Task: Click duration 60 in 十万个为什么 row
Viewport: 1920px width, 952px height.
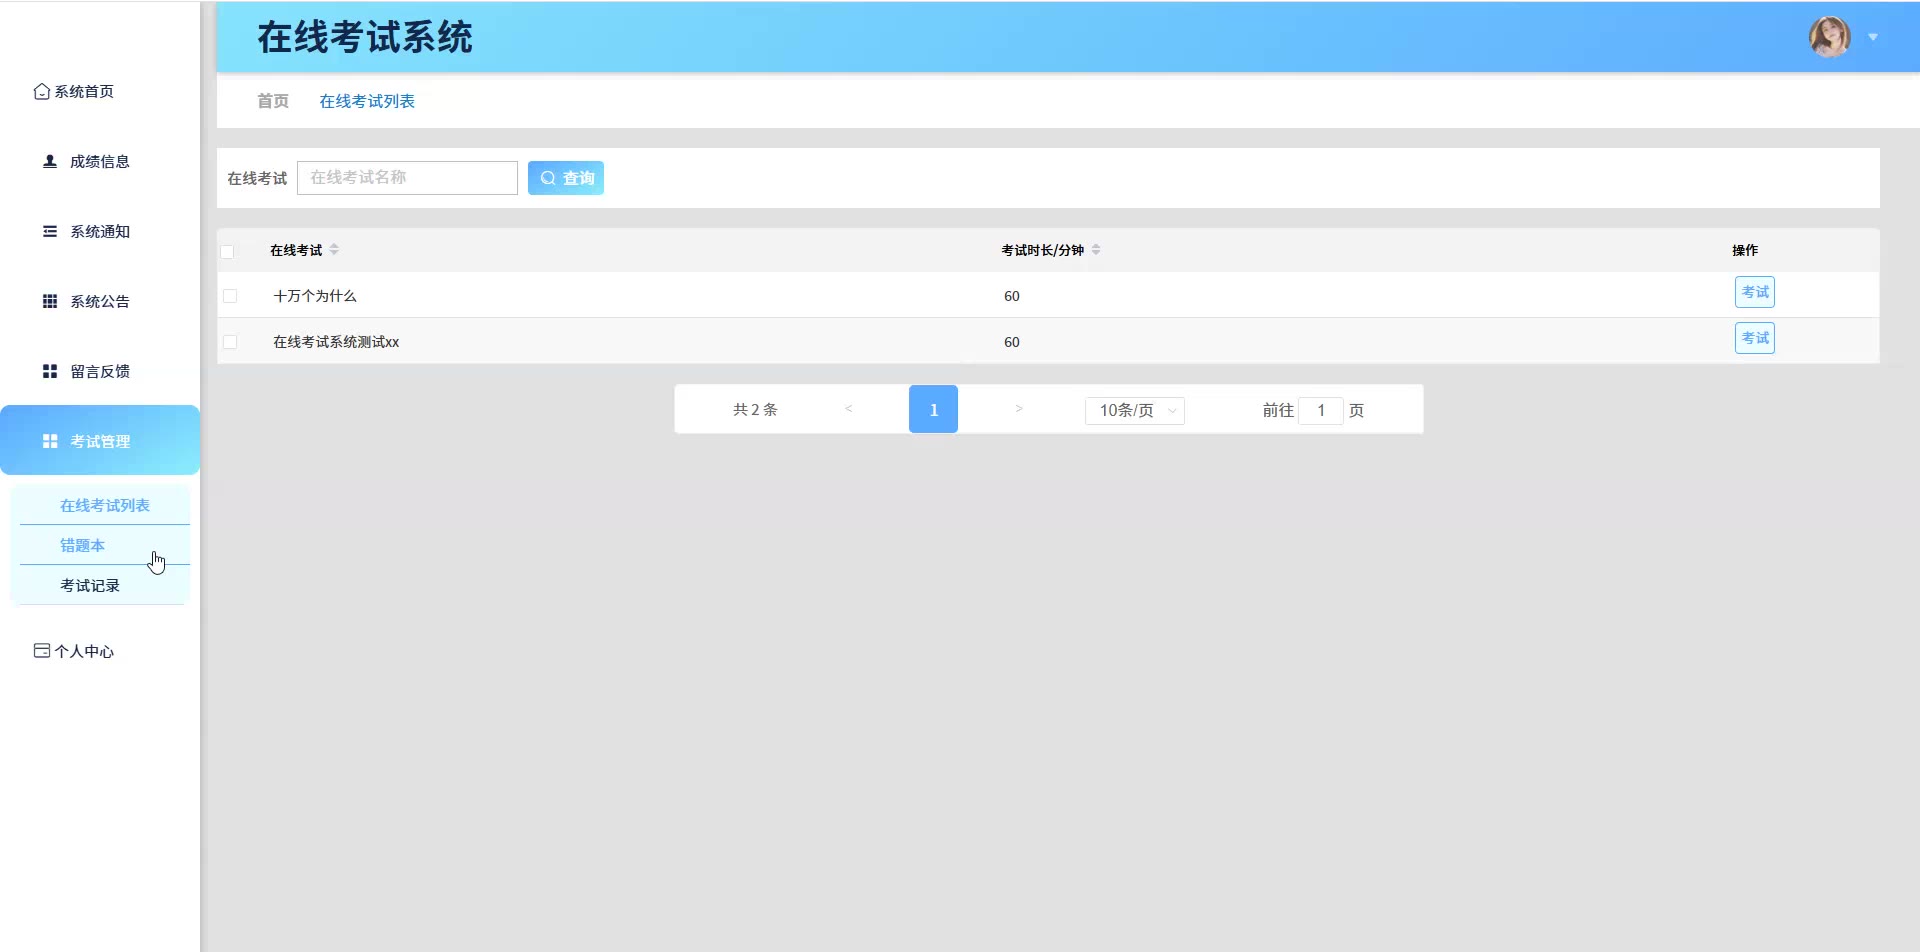Action: click(x=1012, y=296)
